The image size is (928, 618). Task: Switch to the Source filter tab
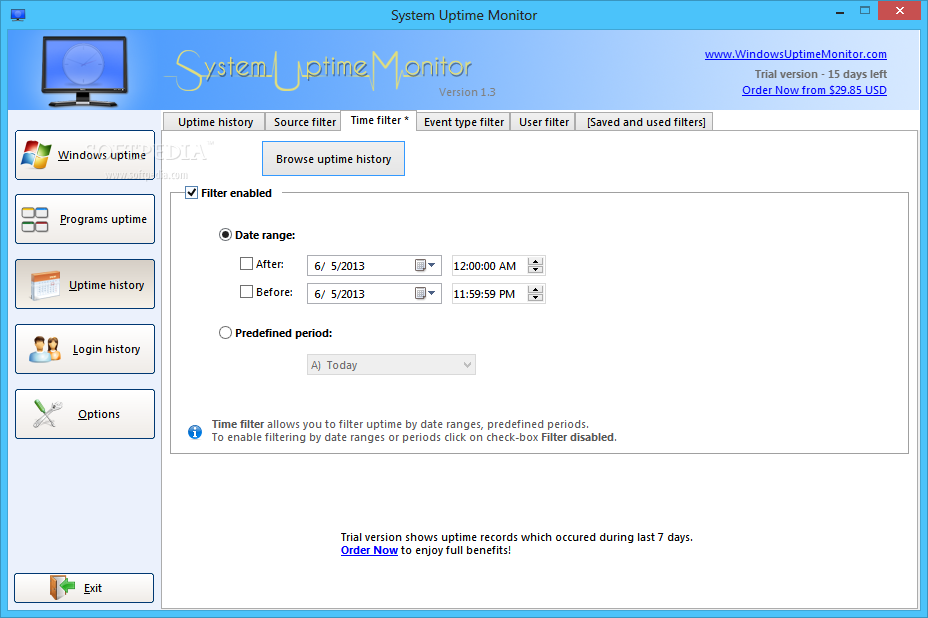coord(304,122)
